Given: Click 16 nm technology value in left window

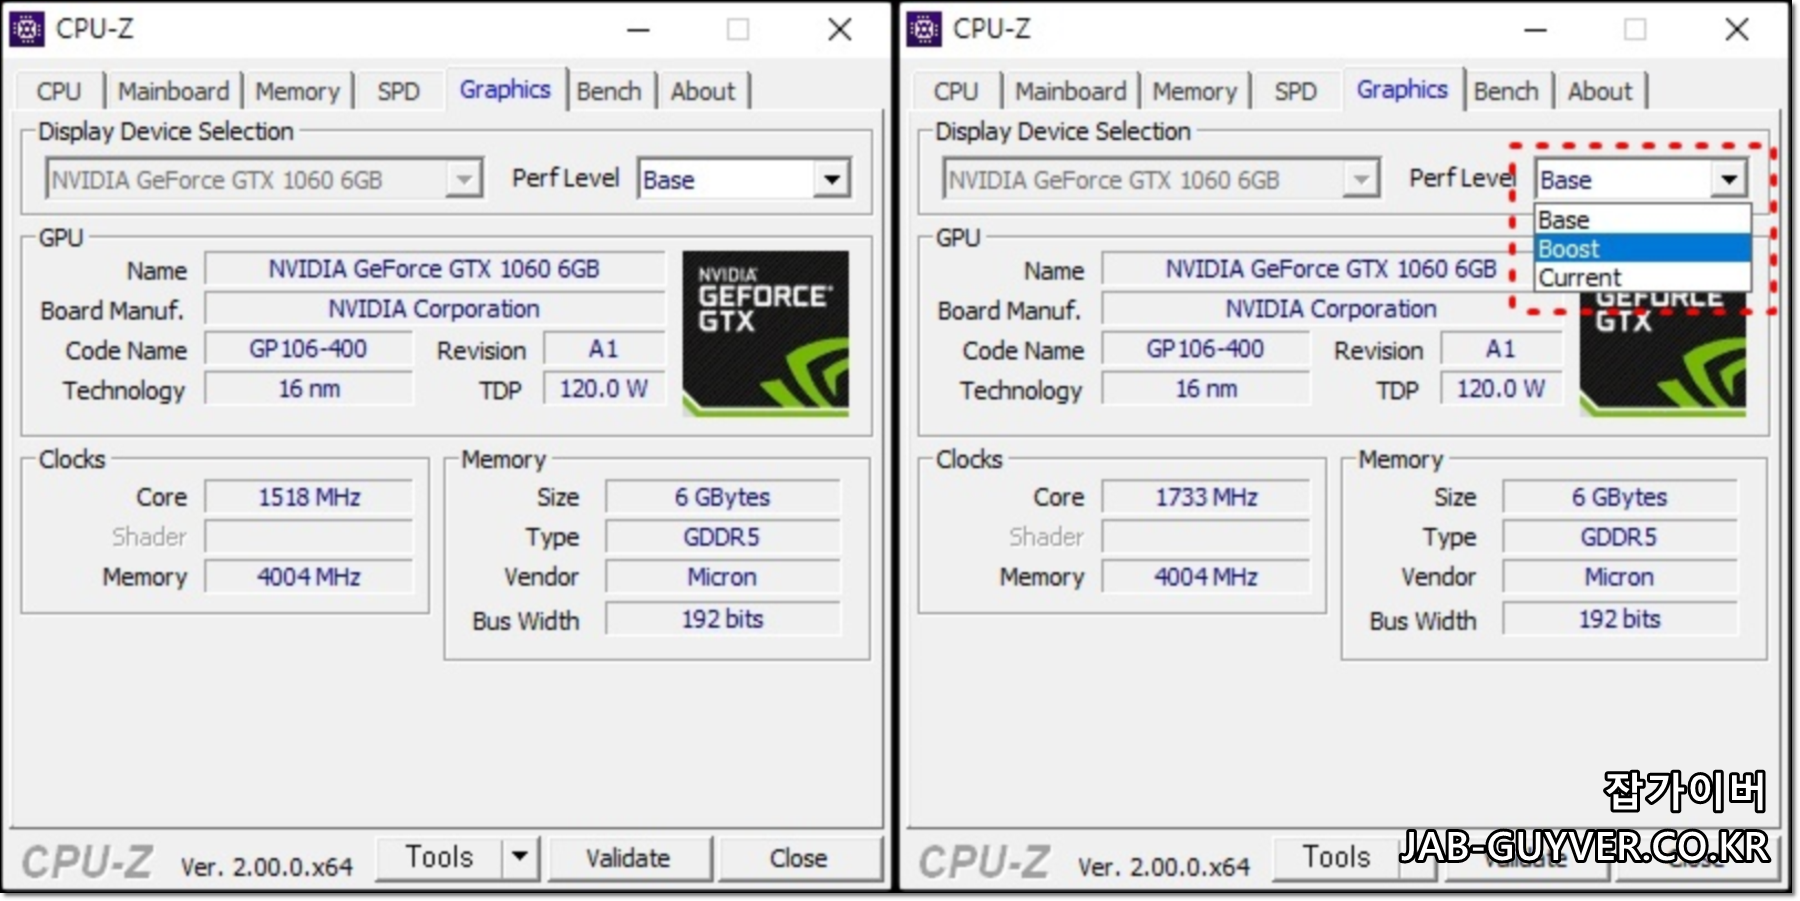Looking at the screenshot, I should coord(308,389).
